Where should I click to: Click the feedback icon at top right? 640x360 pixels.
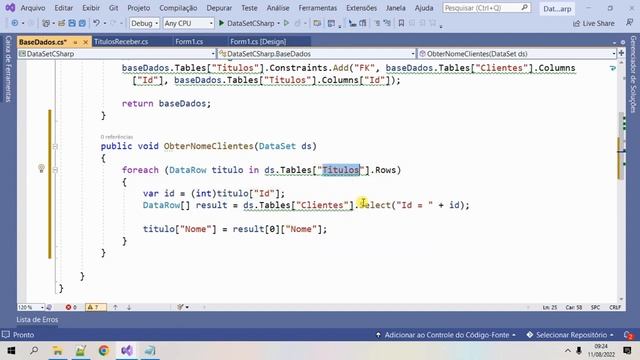(x=629, y=23)
